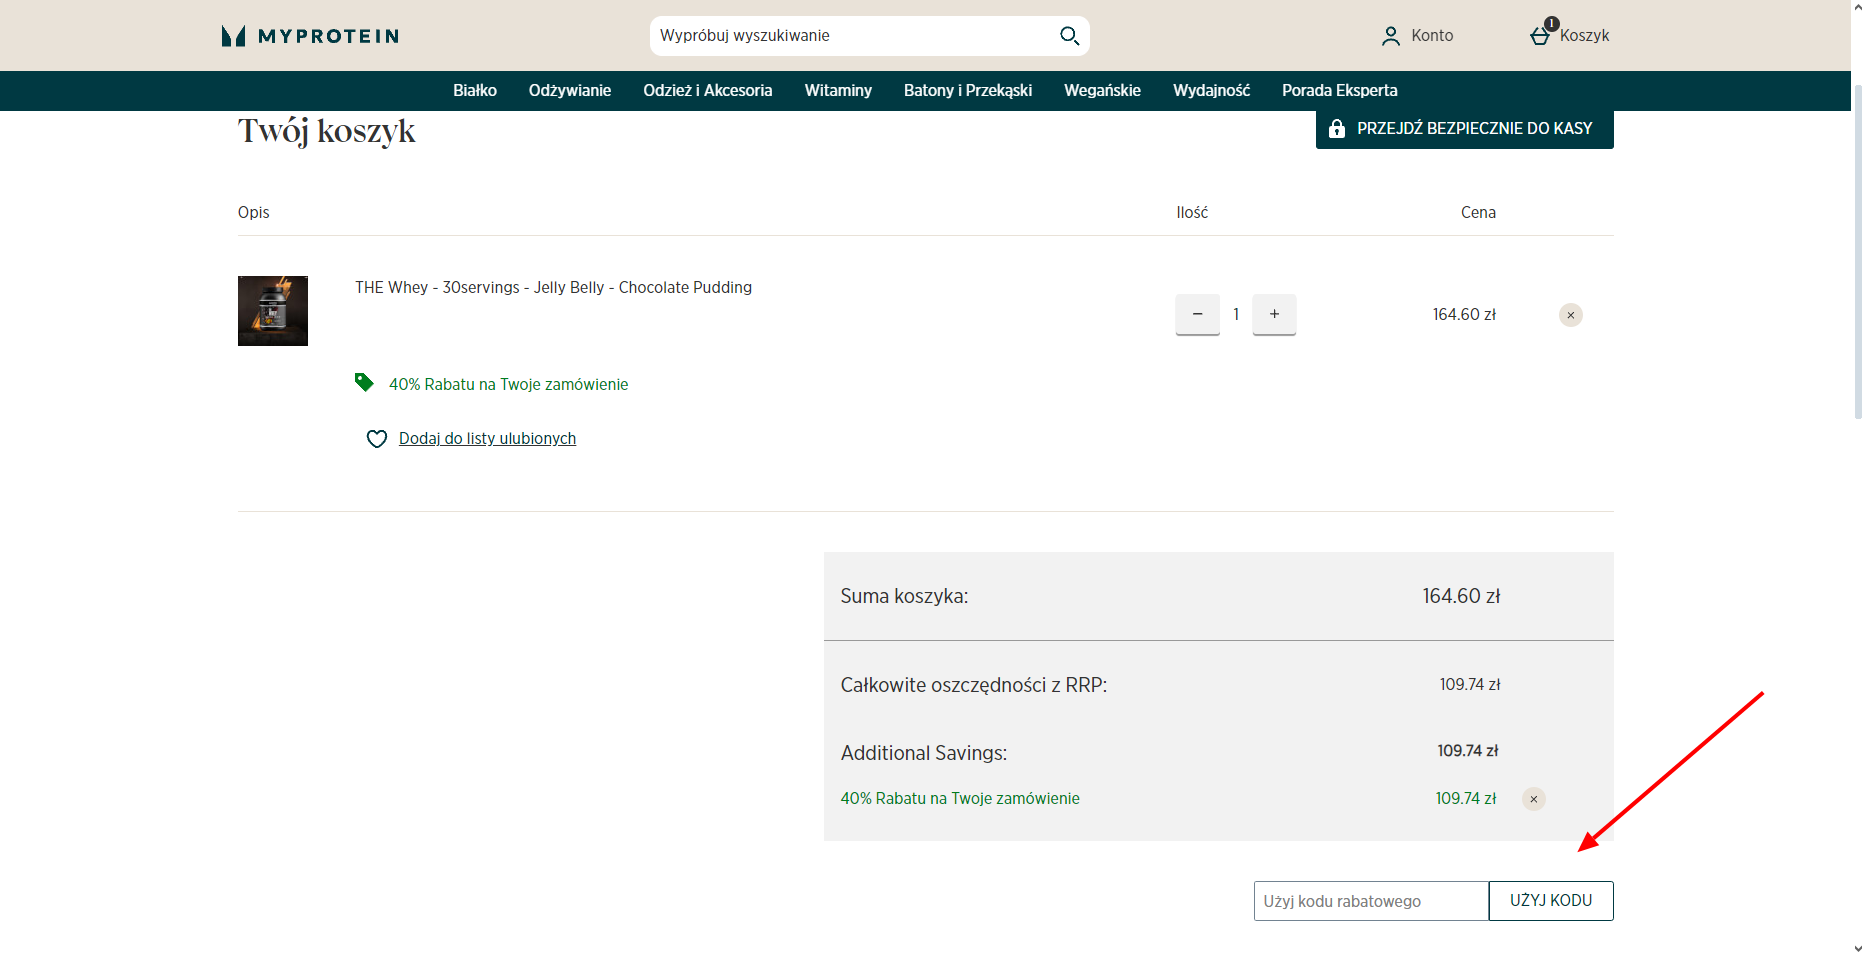
Task: Click Całkowite oszczędności z RRP label
Action: 974,686
